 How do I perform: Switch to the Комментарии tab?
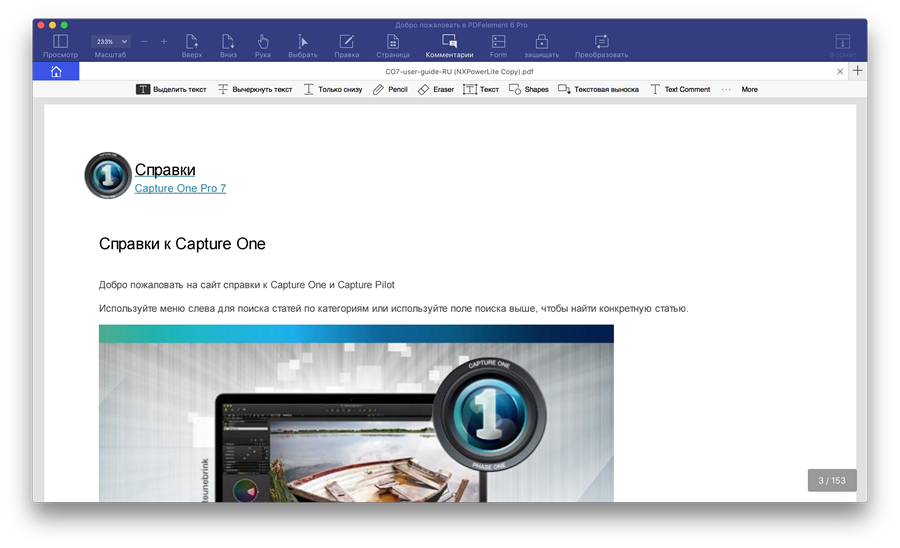[449, 46]
